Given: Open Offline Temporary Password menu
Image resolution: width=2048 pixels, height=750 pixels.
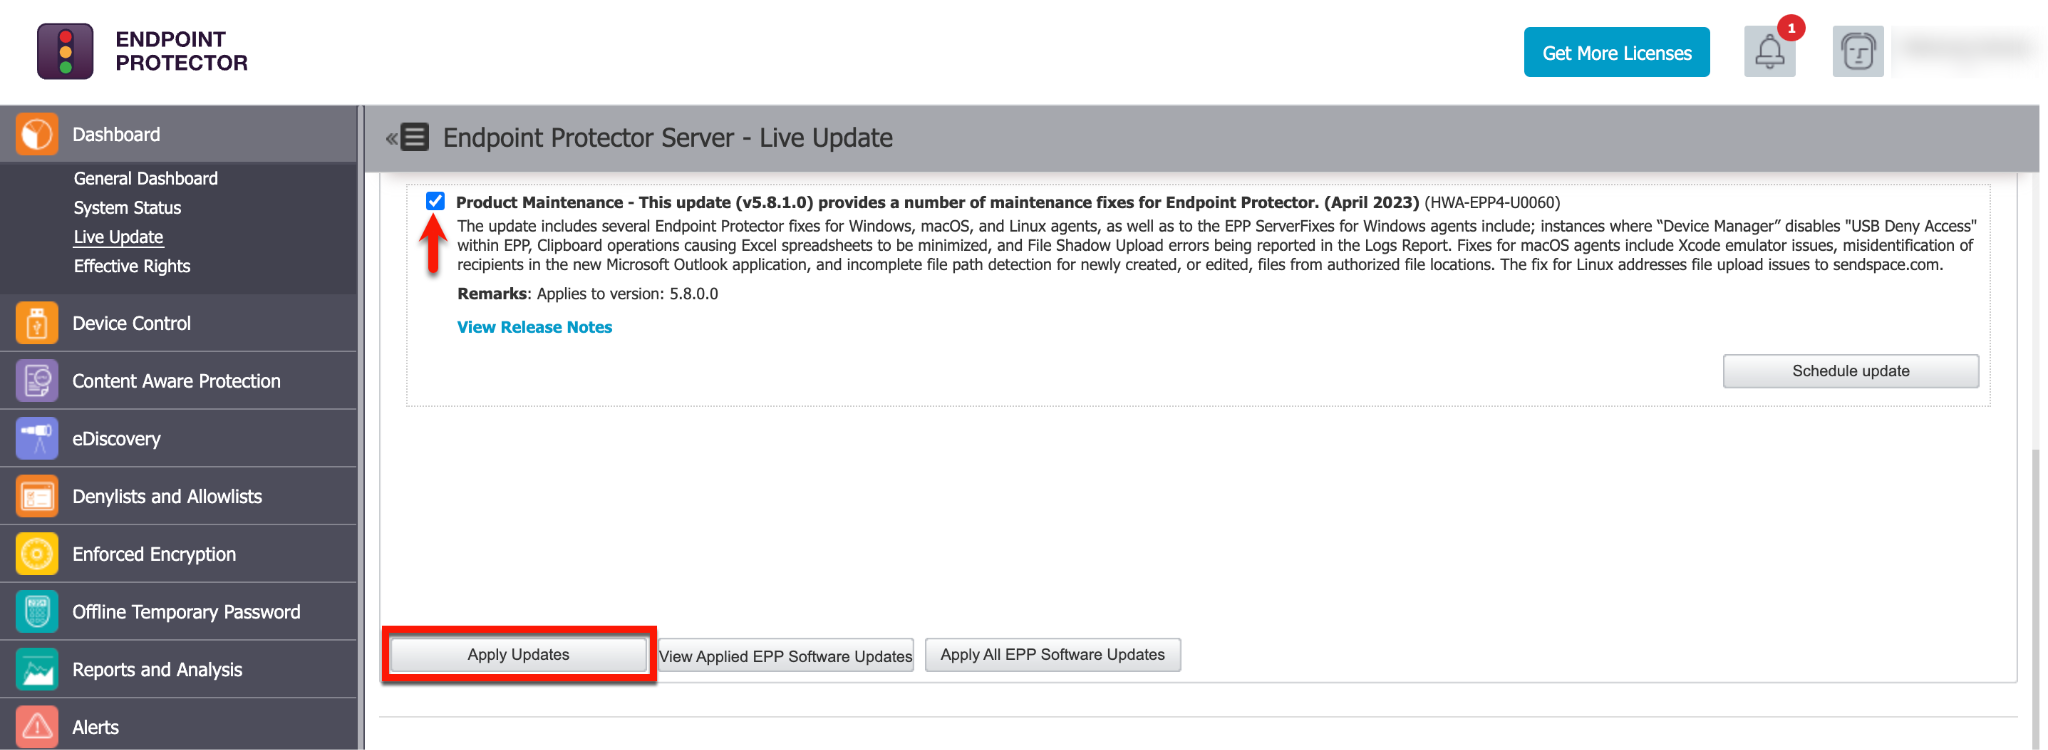Looking at the screenshot, I should coord(178,612).
